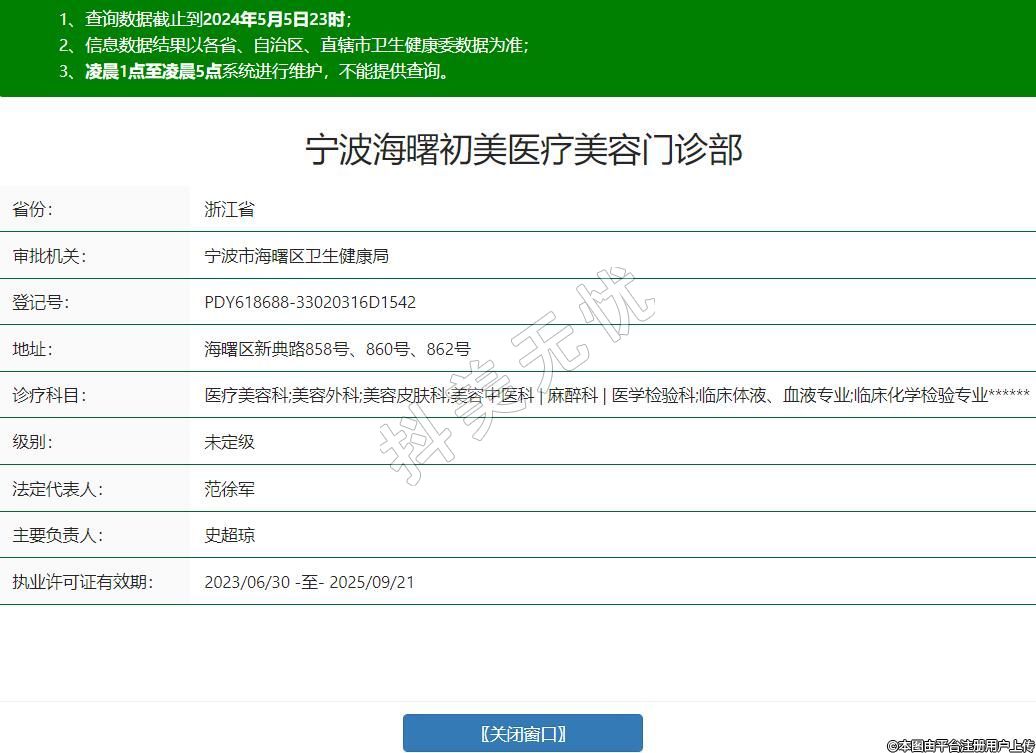Click the 未定级 level value
The height and width of the screenshot is (753, 1036).
pos(229,442)
